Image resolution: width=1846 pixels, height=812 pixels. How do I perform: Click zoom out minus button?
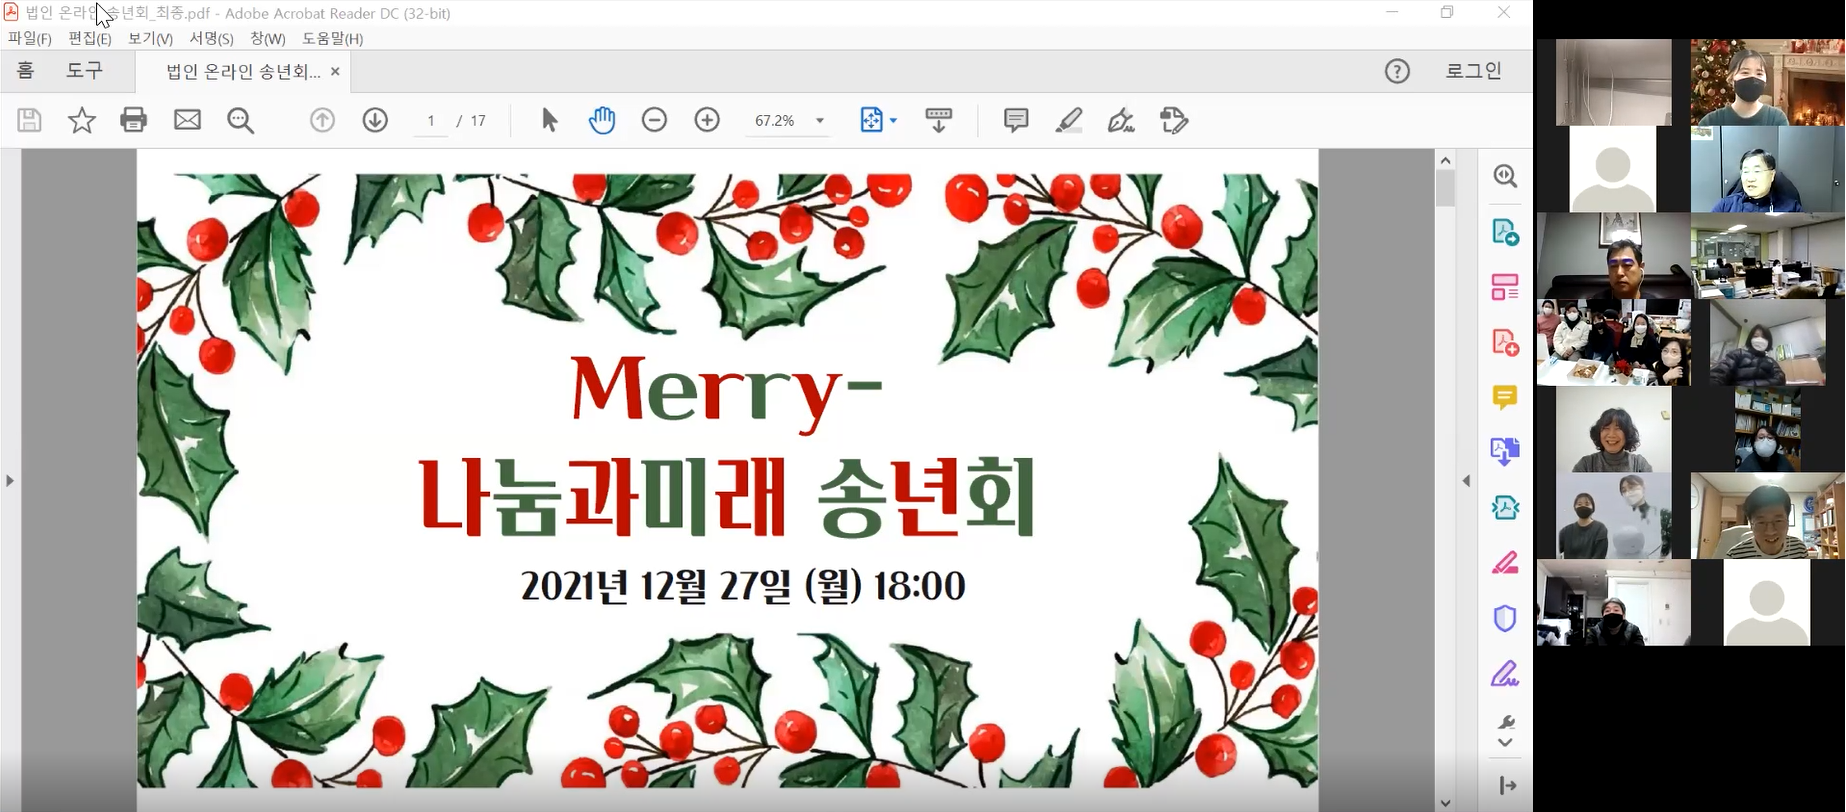click(654, 120)
